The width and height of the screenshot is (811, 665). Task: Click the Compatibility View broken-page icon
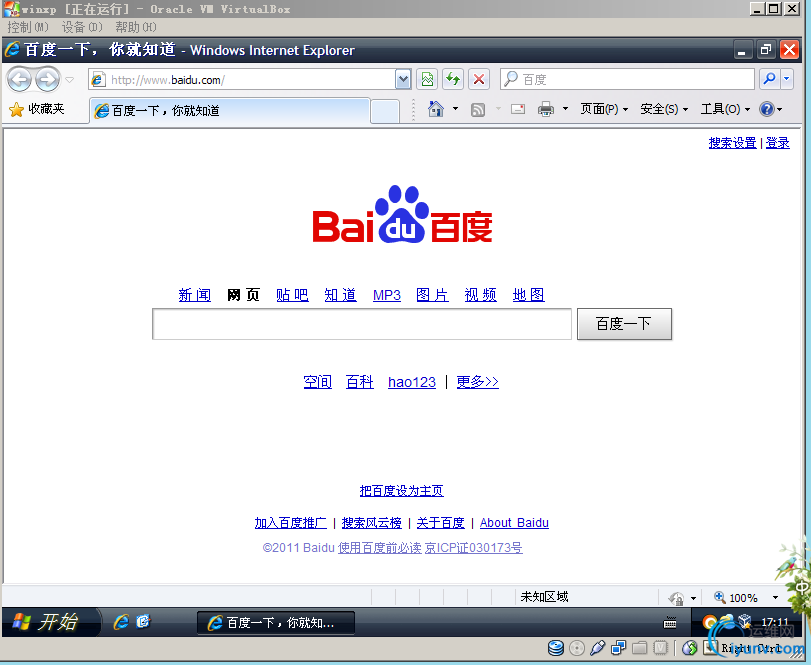tap(427, 80)
